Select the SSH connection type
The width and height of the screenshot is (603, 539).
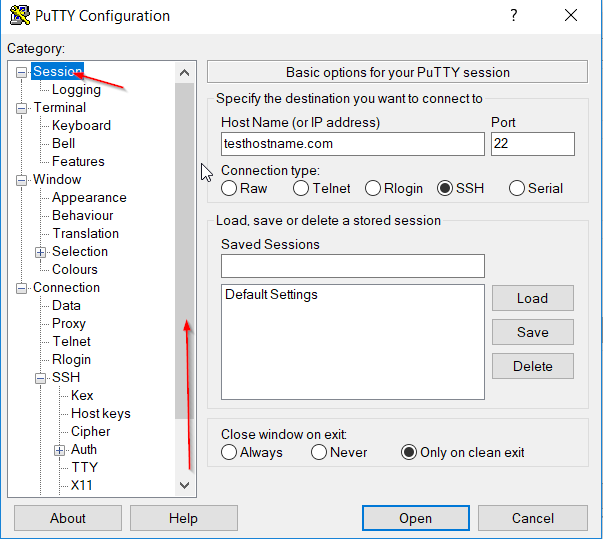tap(445, 188)
